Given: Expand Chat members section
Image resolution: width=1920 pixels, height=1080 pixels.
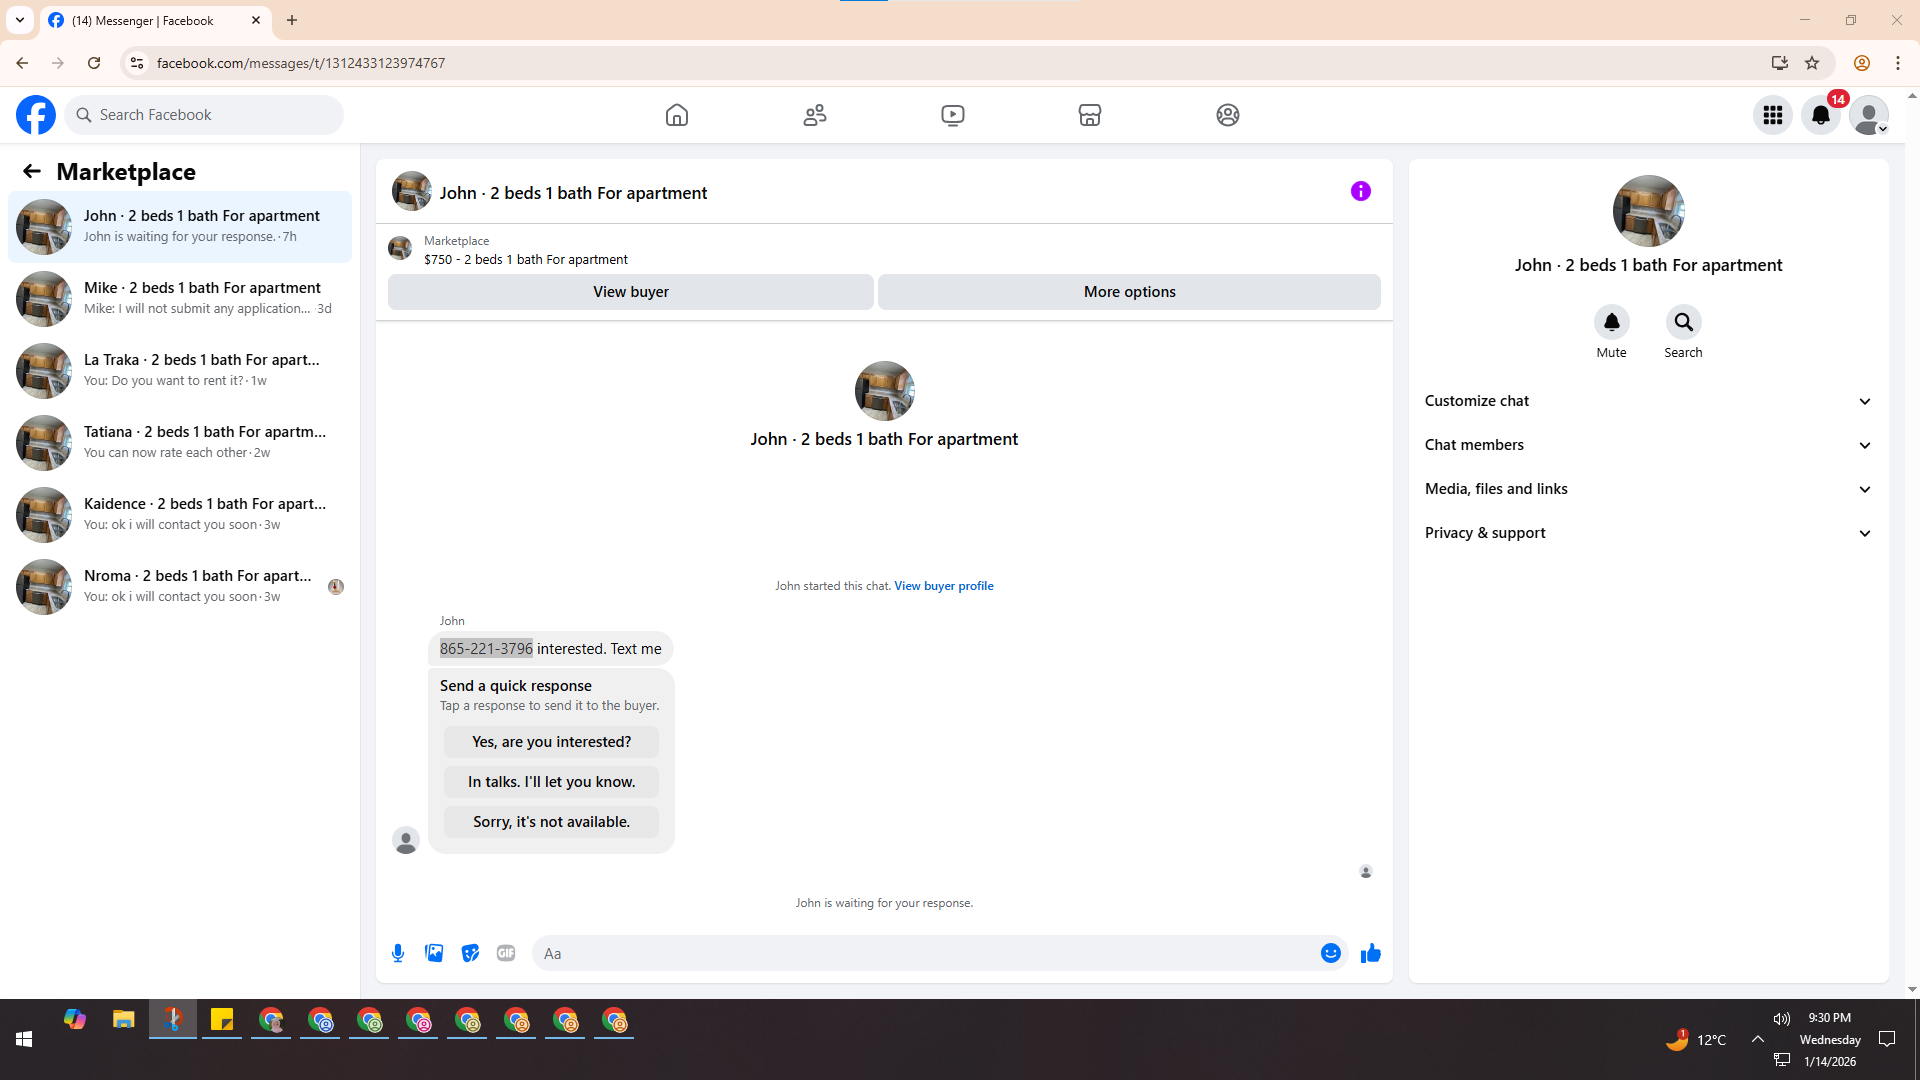Looking at the screenshot, I should pyautogui.click(x=1648, y=445).
